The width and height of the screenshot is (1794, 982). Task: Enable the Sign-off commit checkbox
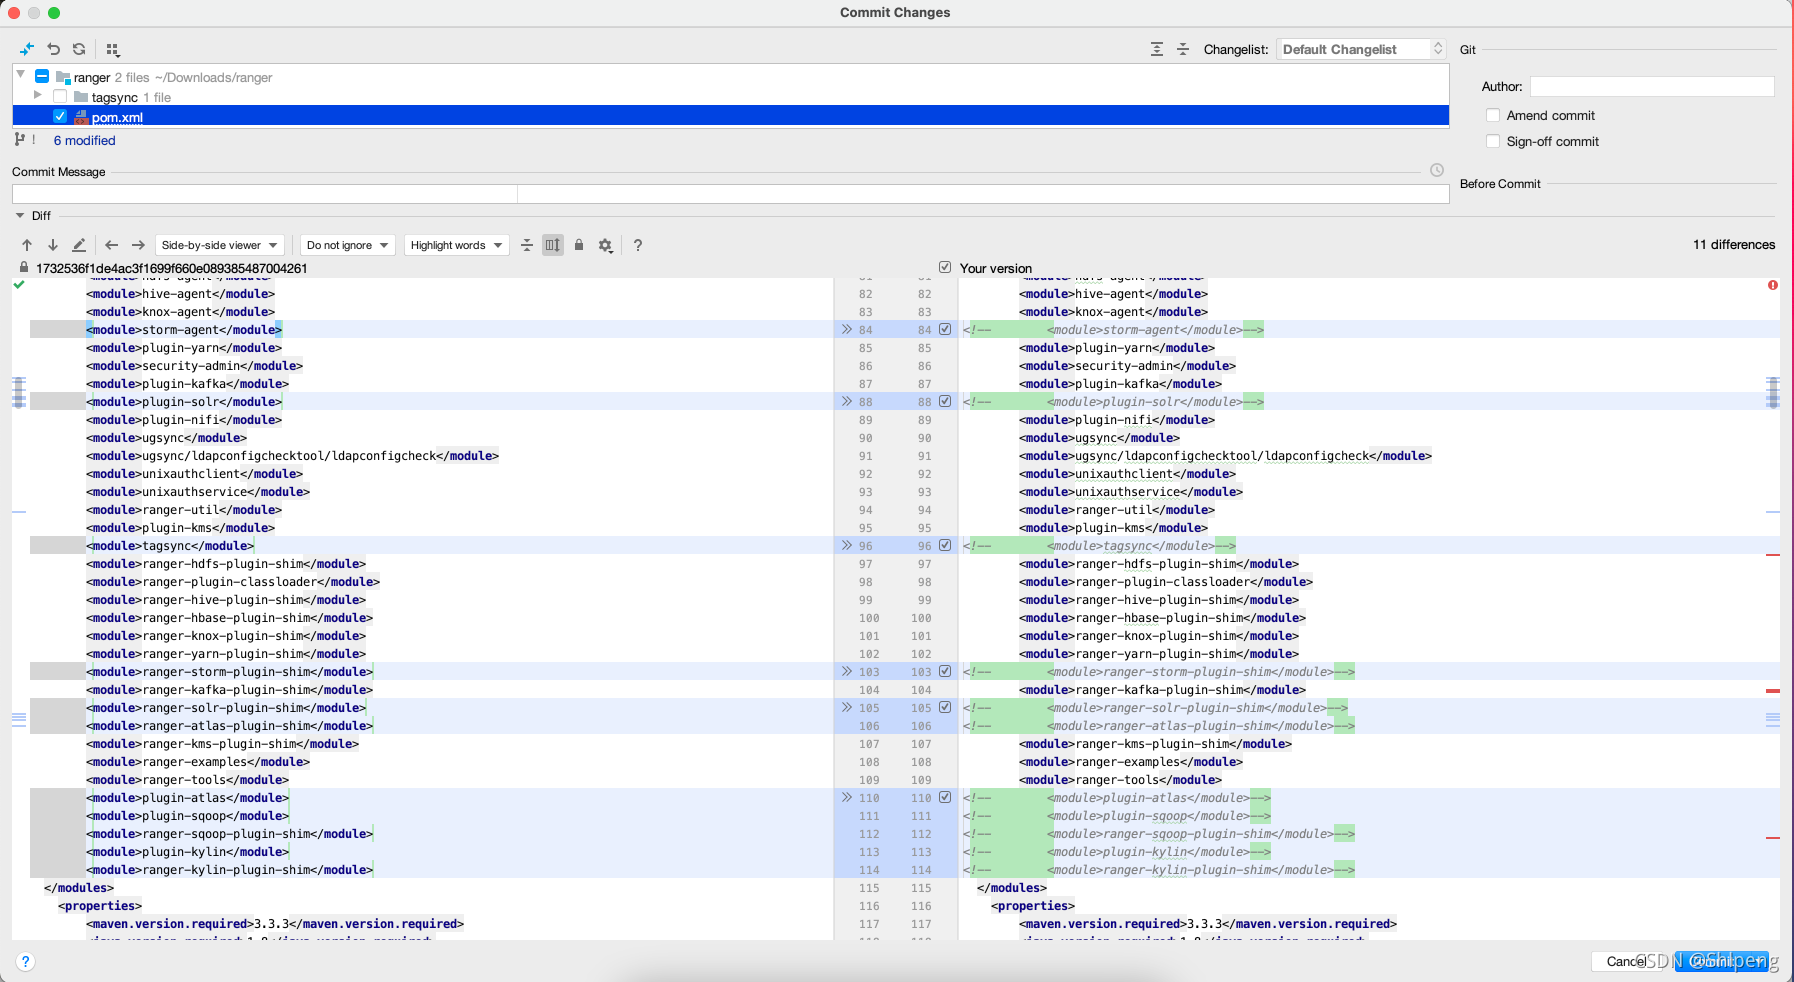point(1493,141)
